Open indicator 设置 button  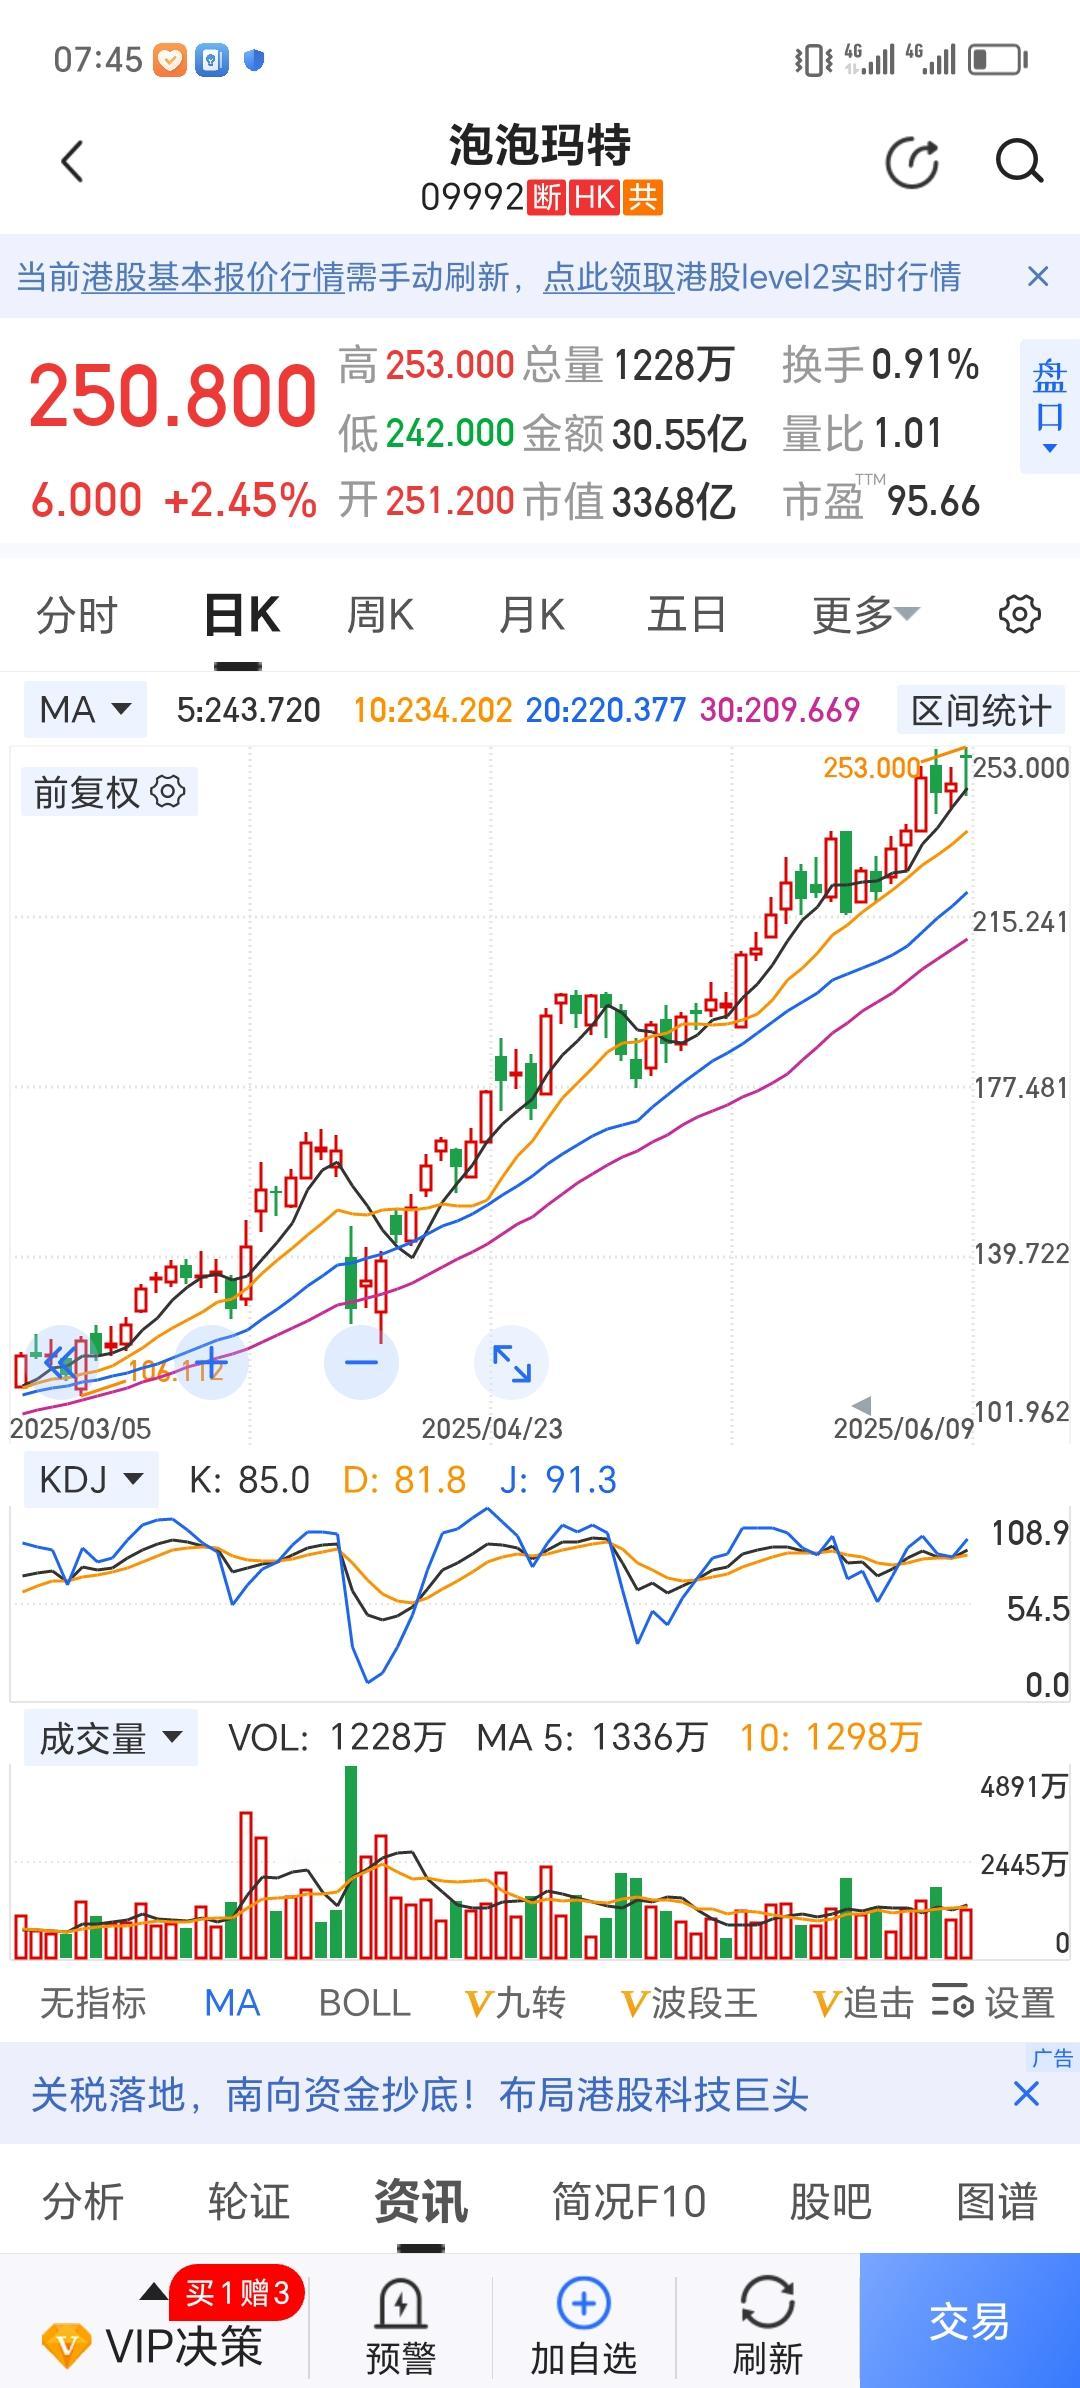click(994, 2003)
